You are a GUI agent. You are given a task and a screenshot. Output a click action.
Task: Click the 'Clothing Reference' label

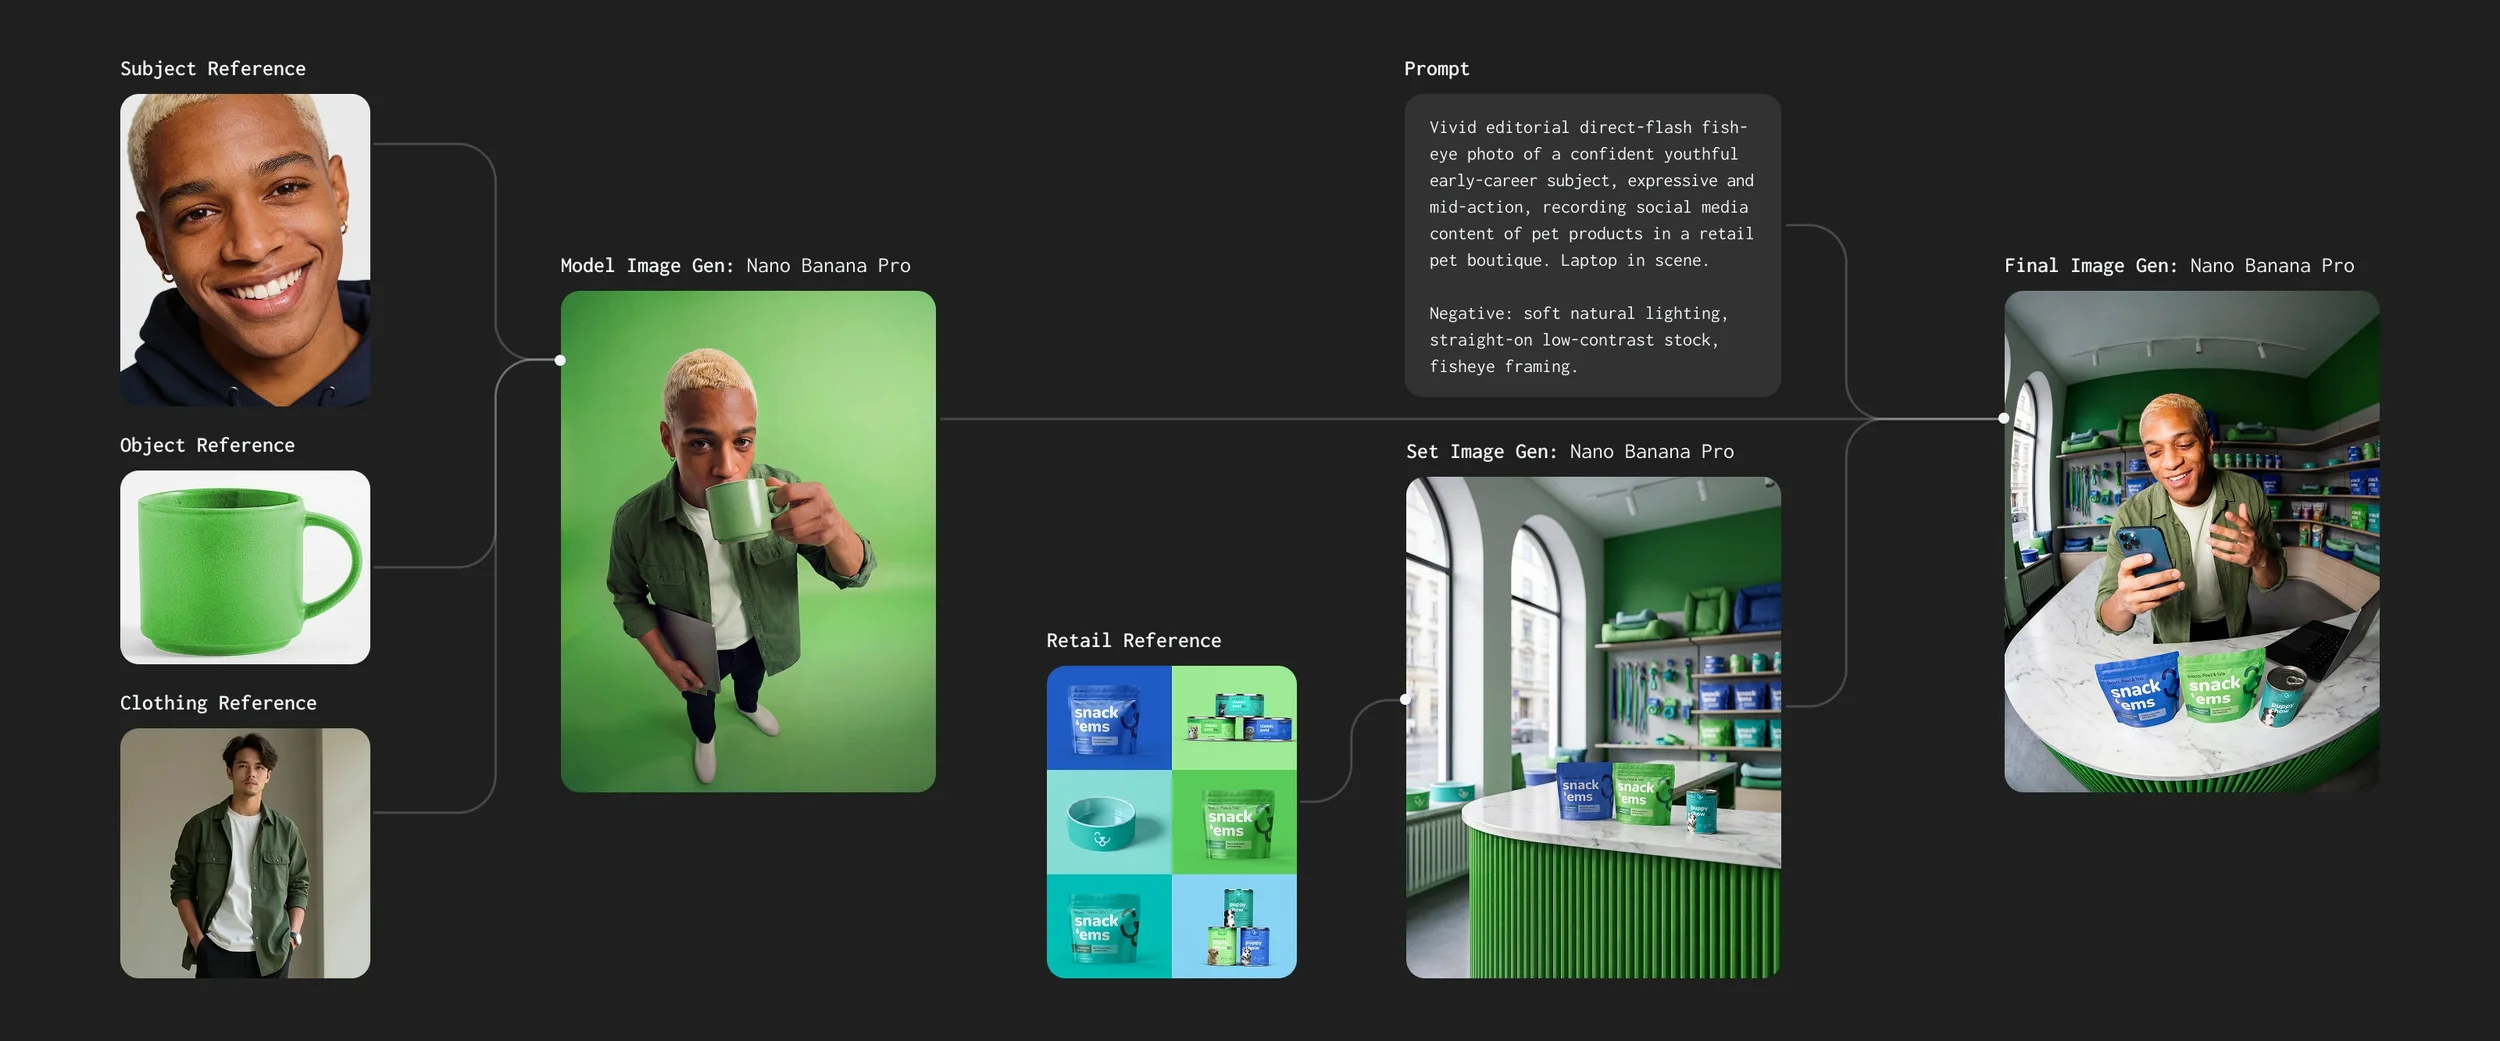pyautogui.click(x=218, y=703)
